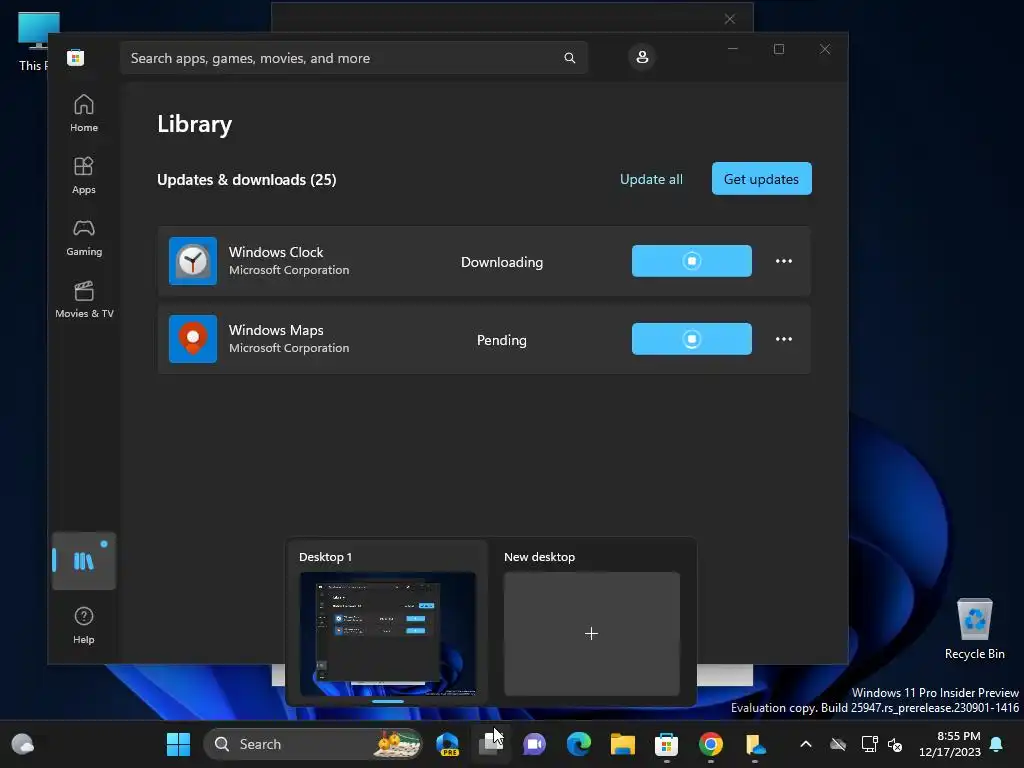Focus the Store search apps field
The image size is (1024, 768).
[354, 58]
